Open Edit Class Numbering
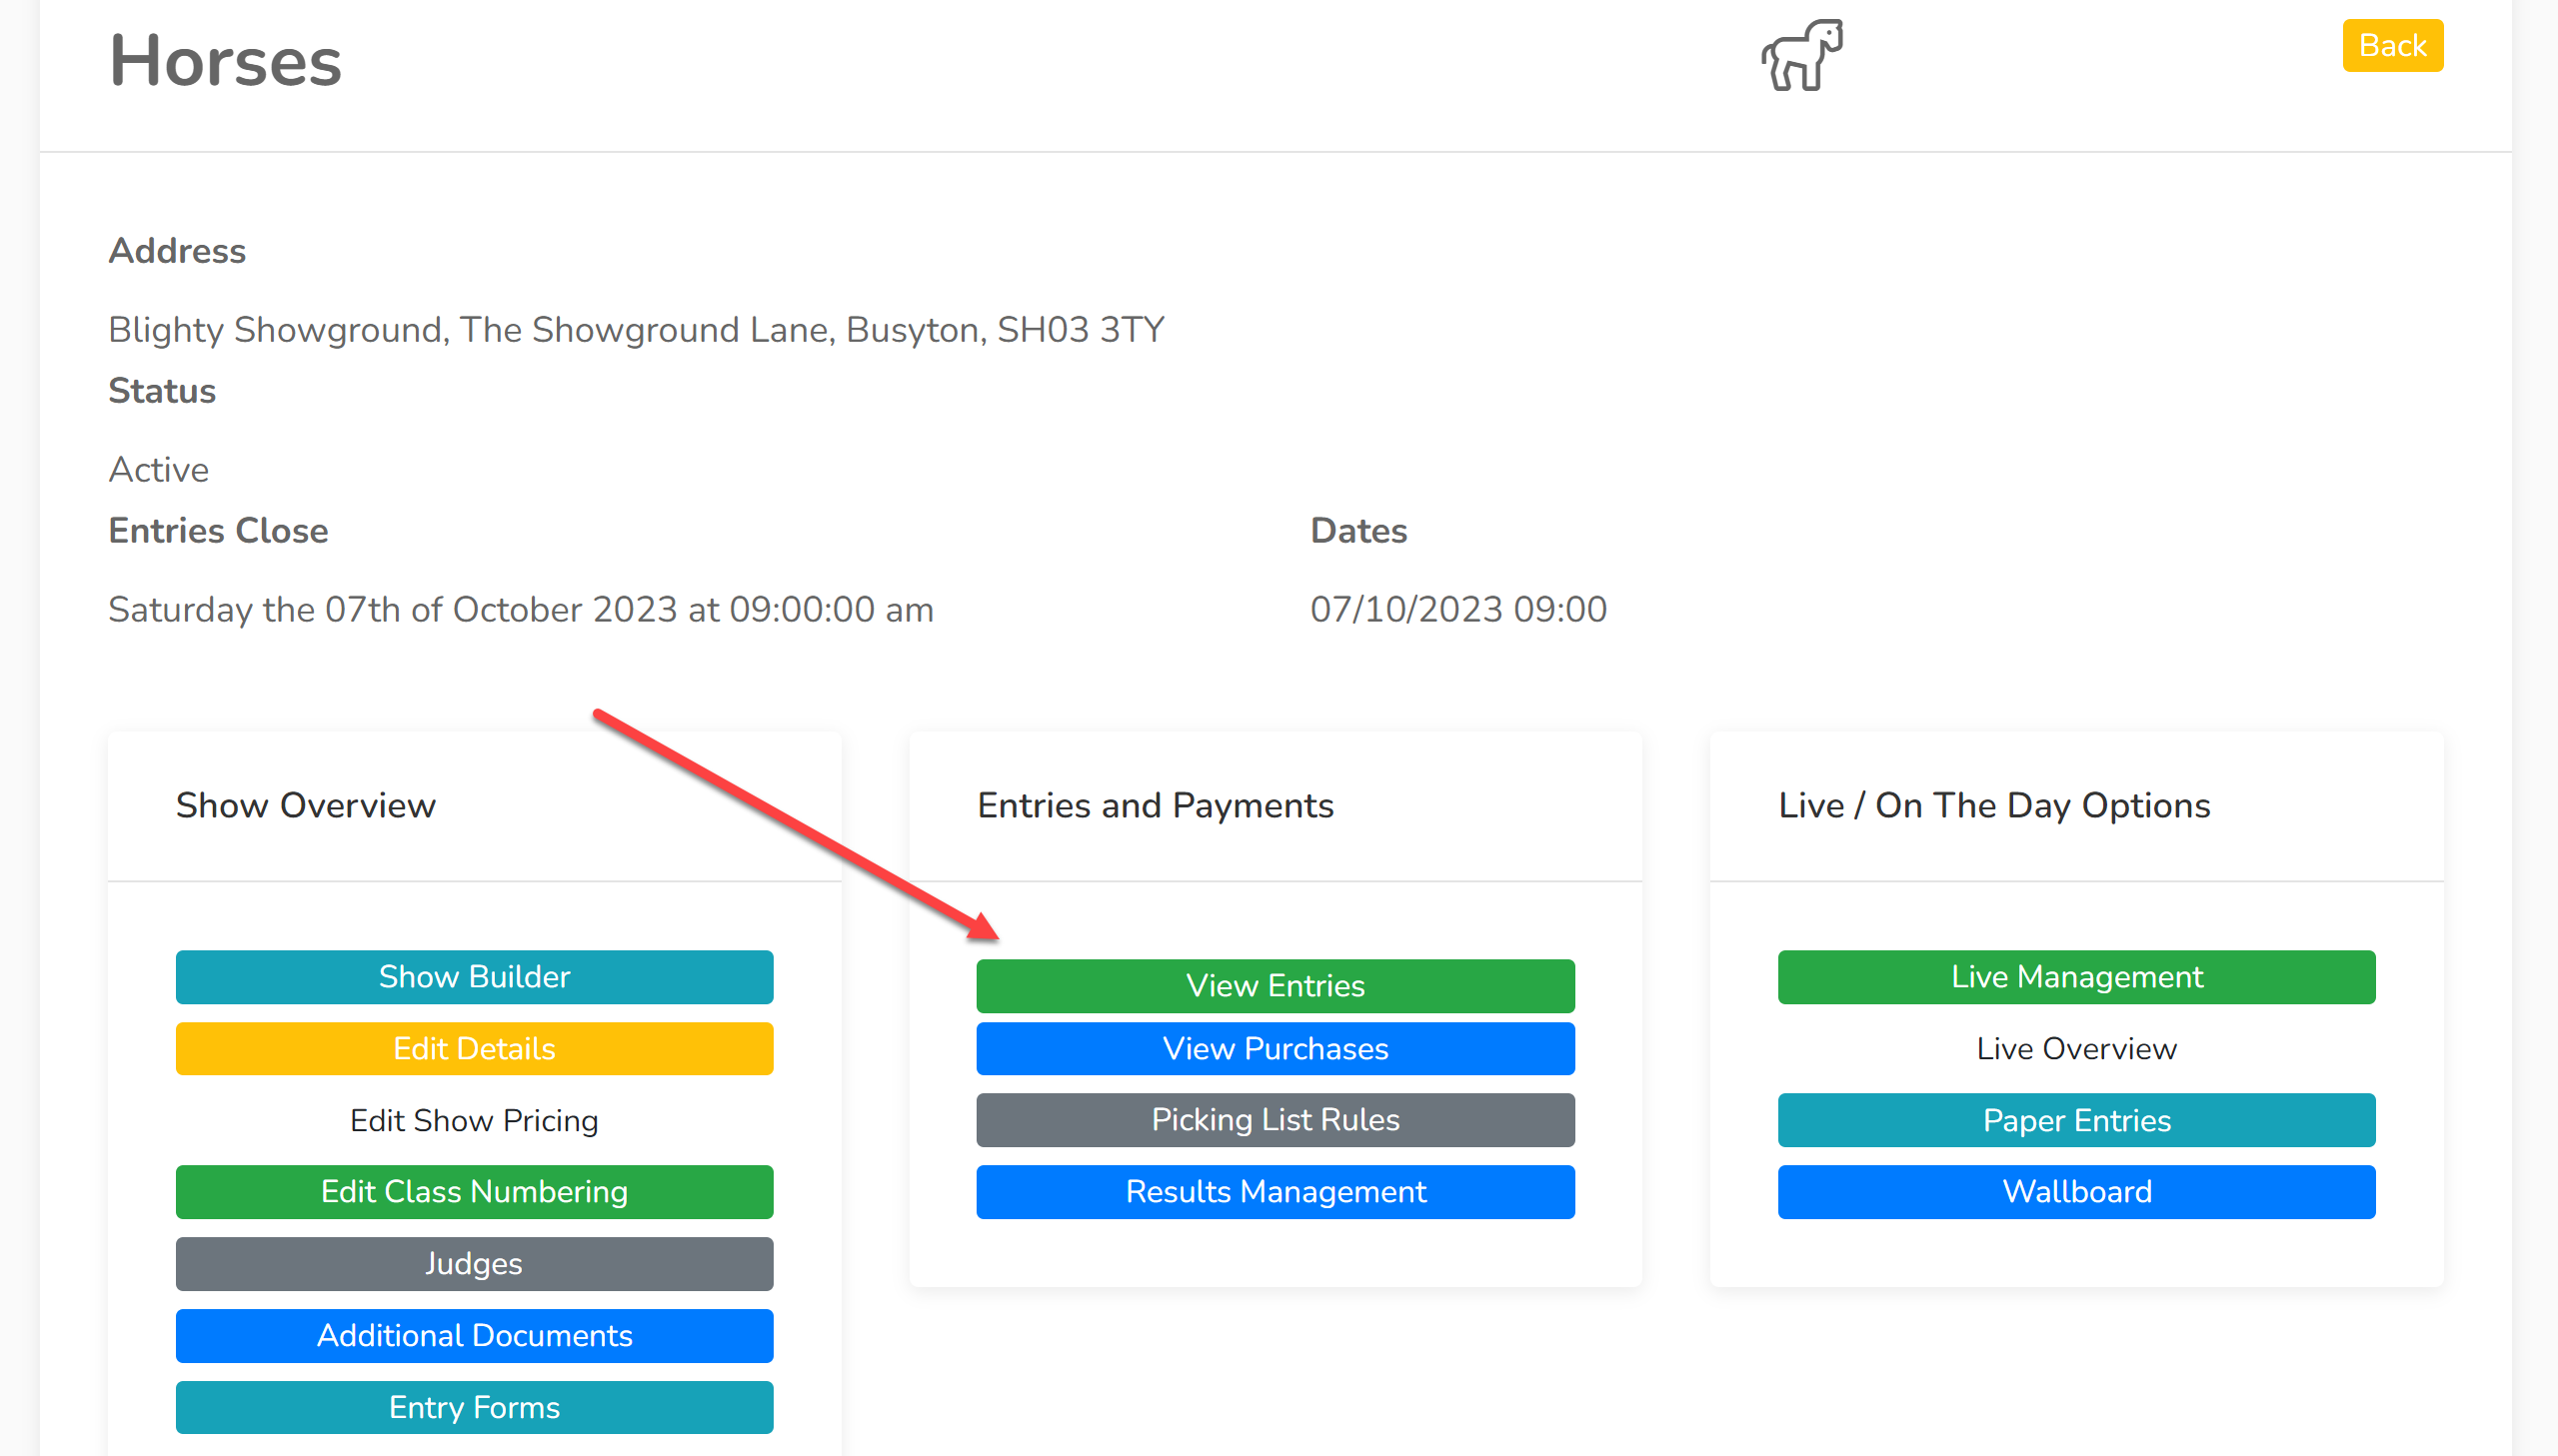2558x1456 pixels. click(474, 1192)
